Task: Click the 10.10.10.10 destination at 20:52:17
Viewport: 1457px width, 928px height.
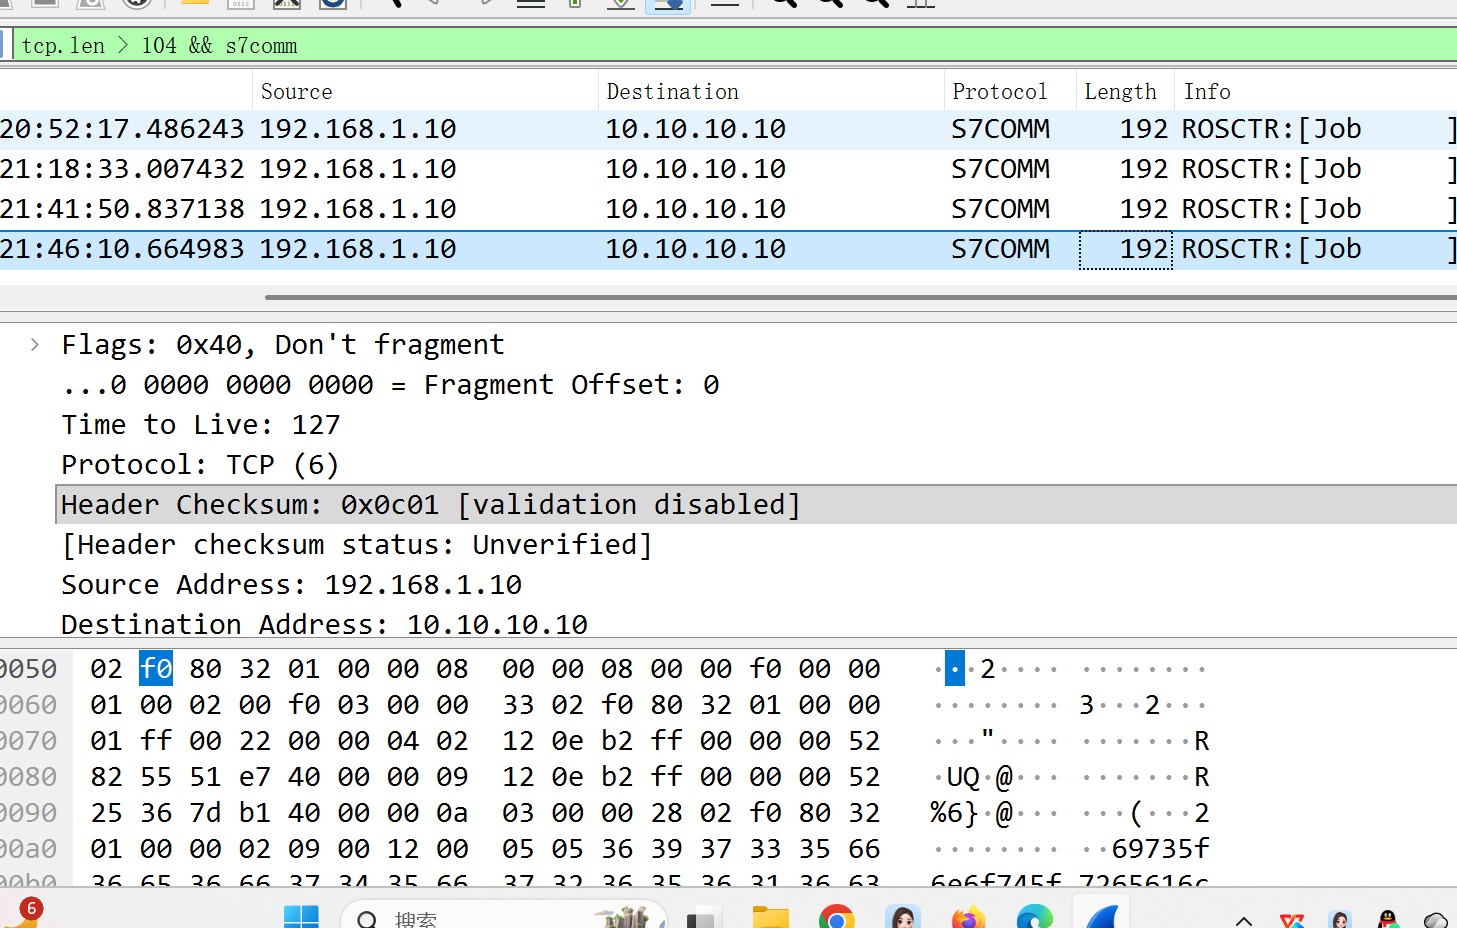Action: point(695,129)
